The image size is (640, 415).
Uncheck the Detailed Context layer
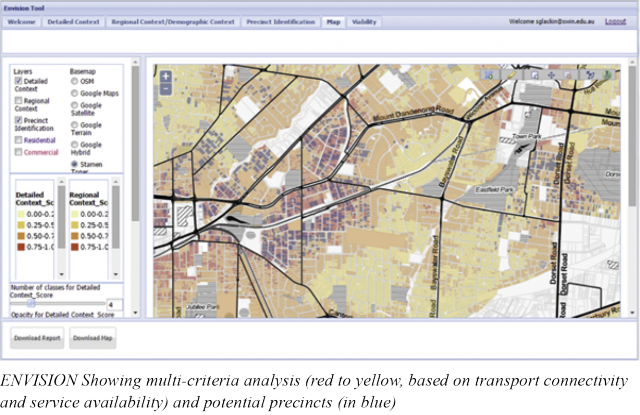click(19, 82)
